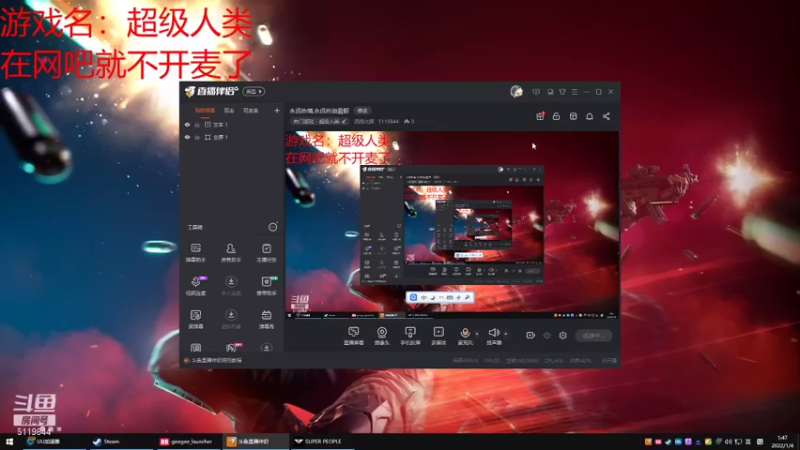800x450 pixels.
Task: Open the room manager assistant tool
Action: coord(231,253)
